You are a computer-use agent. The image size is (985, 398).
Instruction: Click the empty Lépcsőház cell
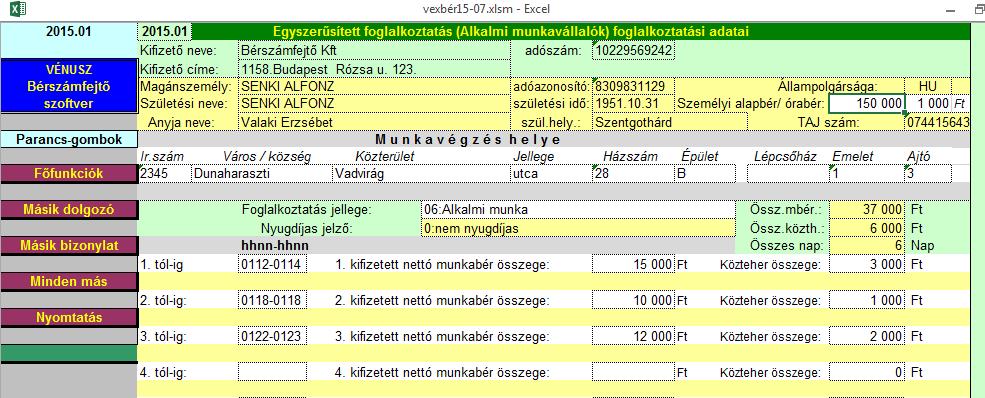[788, 173]
